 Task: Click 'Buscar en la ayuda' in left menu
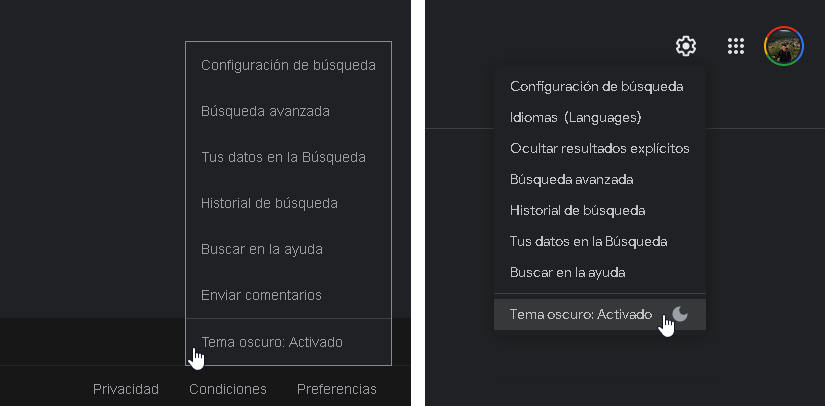coord(288,249)
